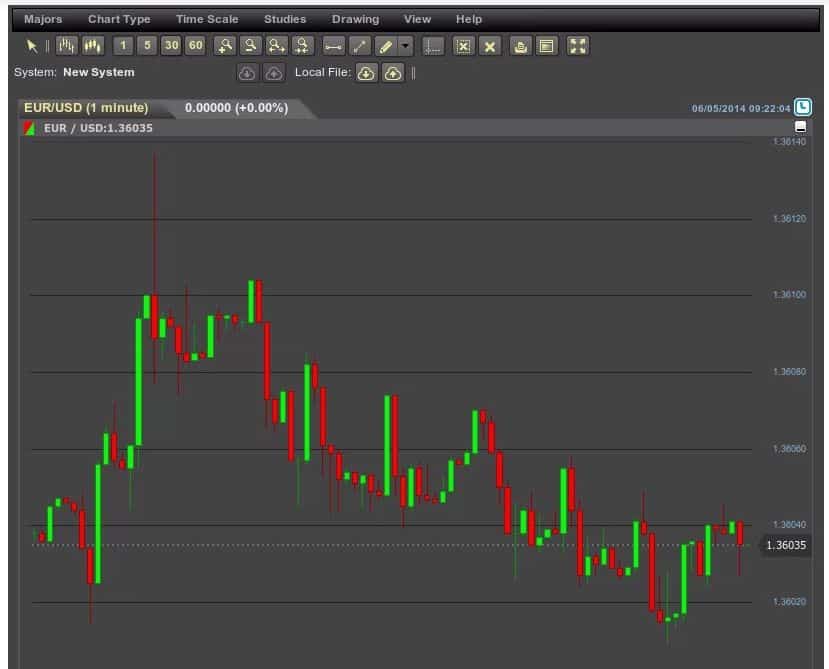Image resolution: width=829 pixels, height=669 pixels.
Task: Minimize the EUR / USD chart panel
Action: click(x=800, y=127)
